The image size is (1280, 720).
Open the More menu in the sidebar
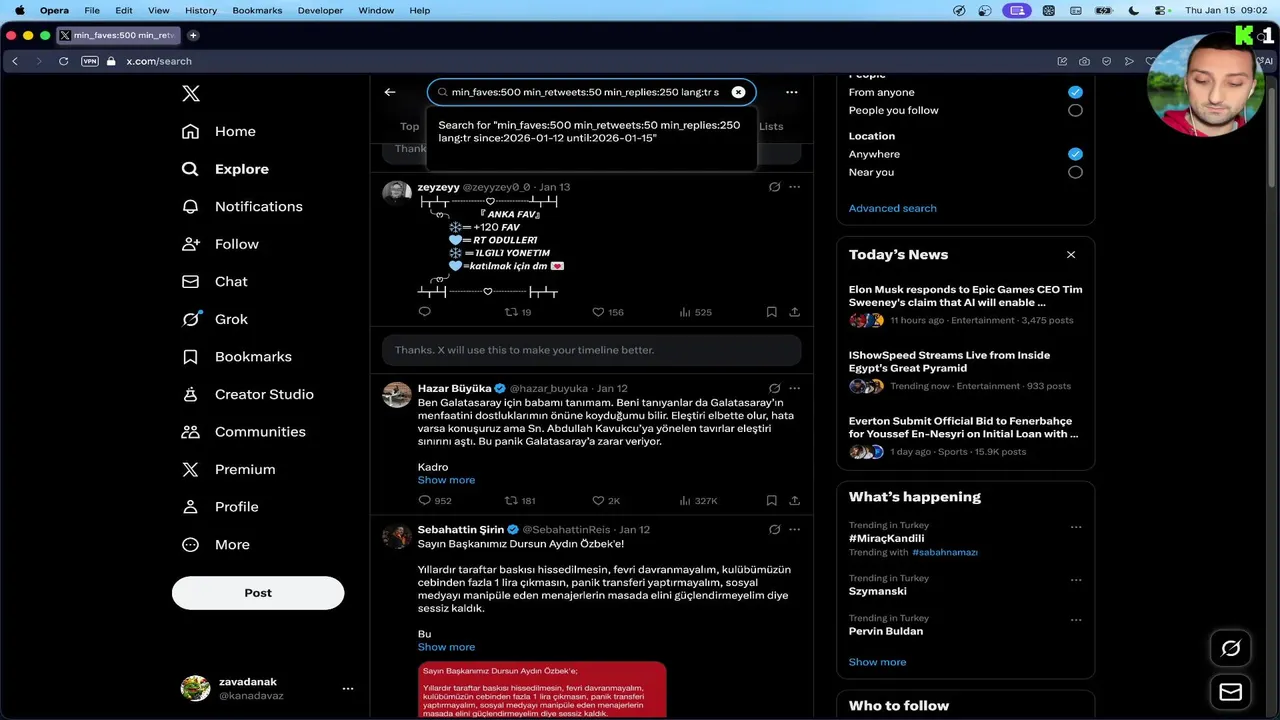tap(216, 545)
